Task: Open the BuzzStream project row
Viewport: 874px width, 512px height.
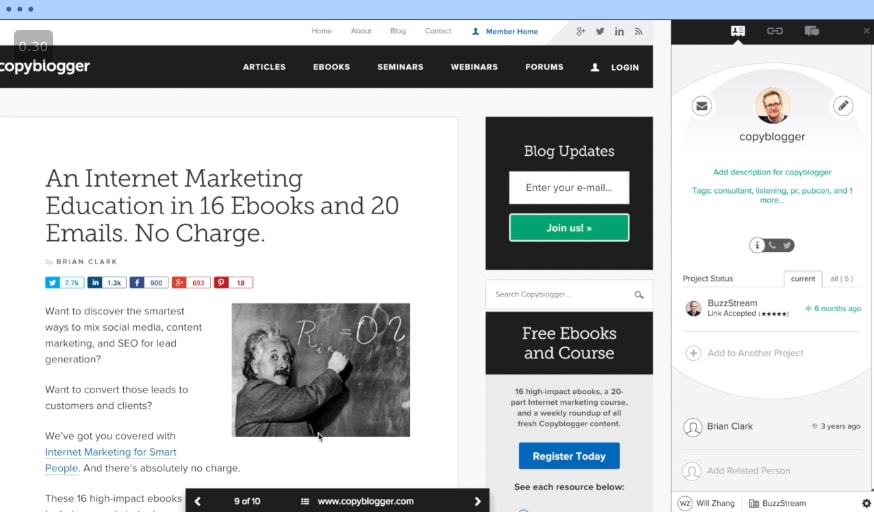Action: point(772,308)
